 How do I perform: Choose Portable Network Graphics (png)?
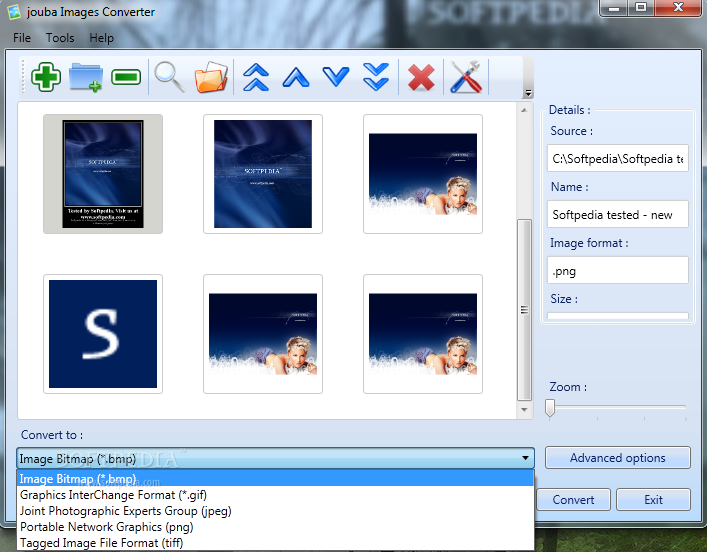point(275,527)
